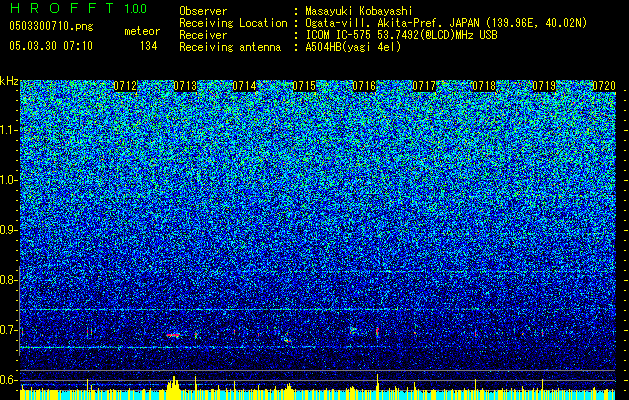Click the date stamp 05.03.30 07:10
Viewport: 629px width, 400px height.
[51, 46]
